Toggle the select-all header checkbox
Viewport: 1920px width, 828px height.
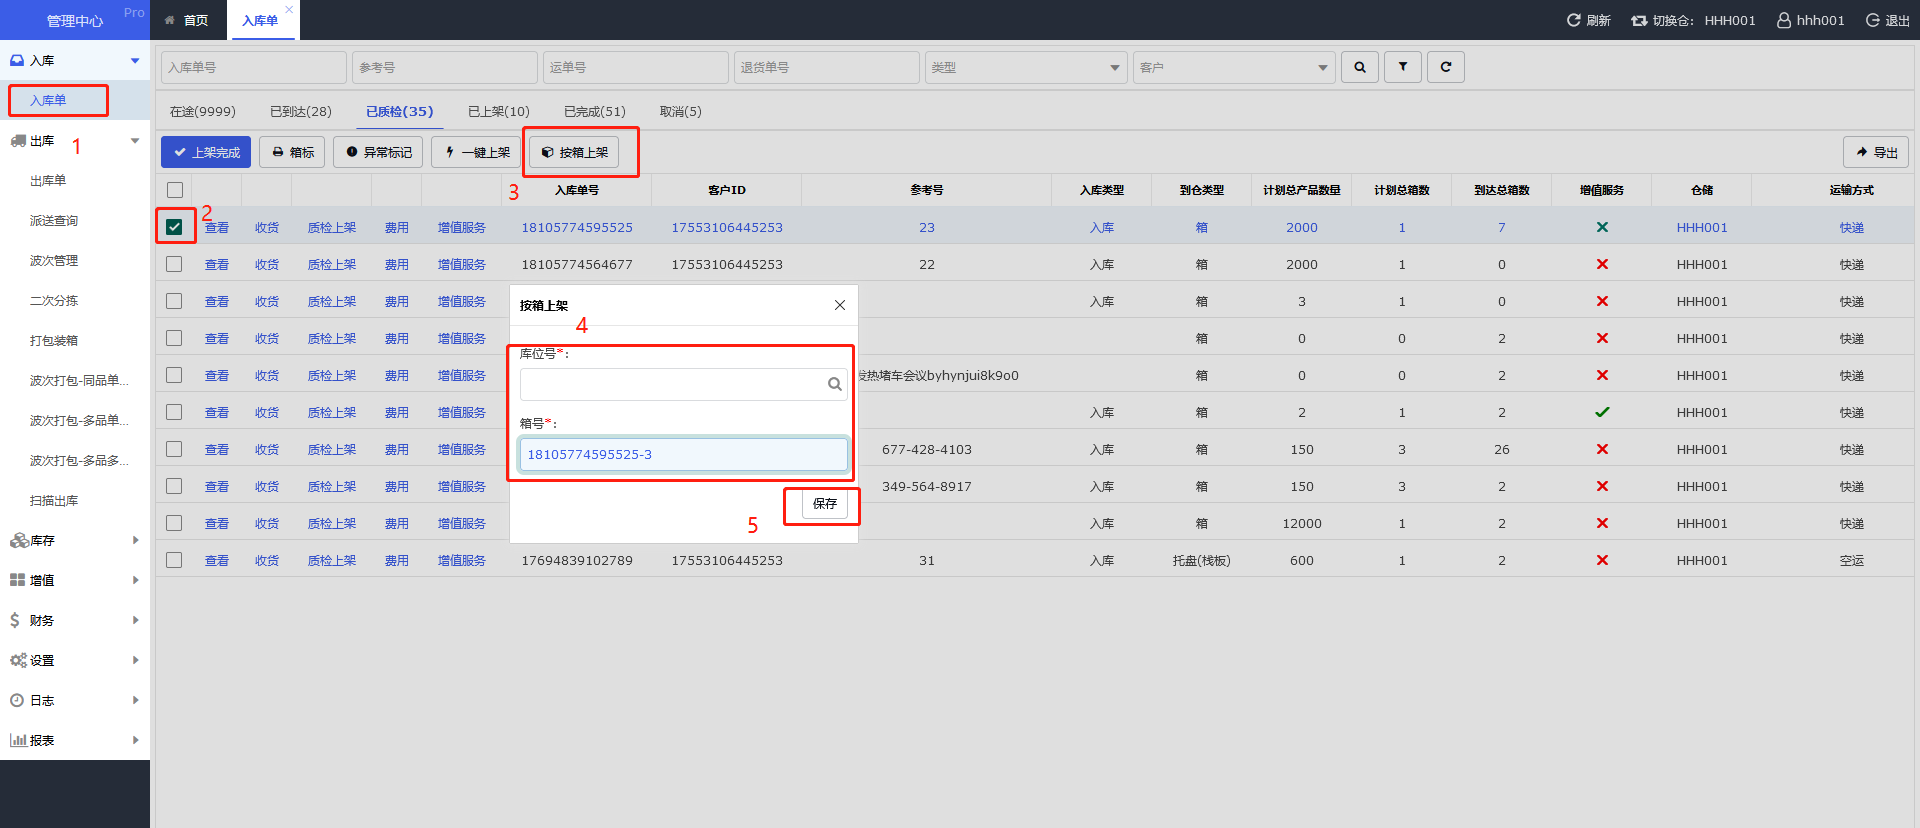pos(175,190)
